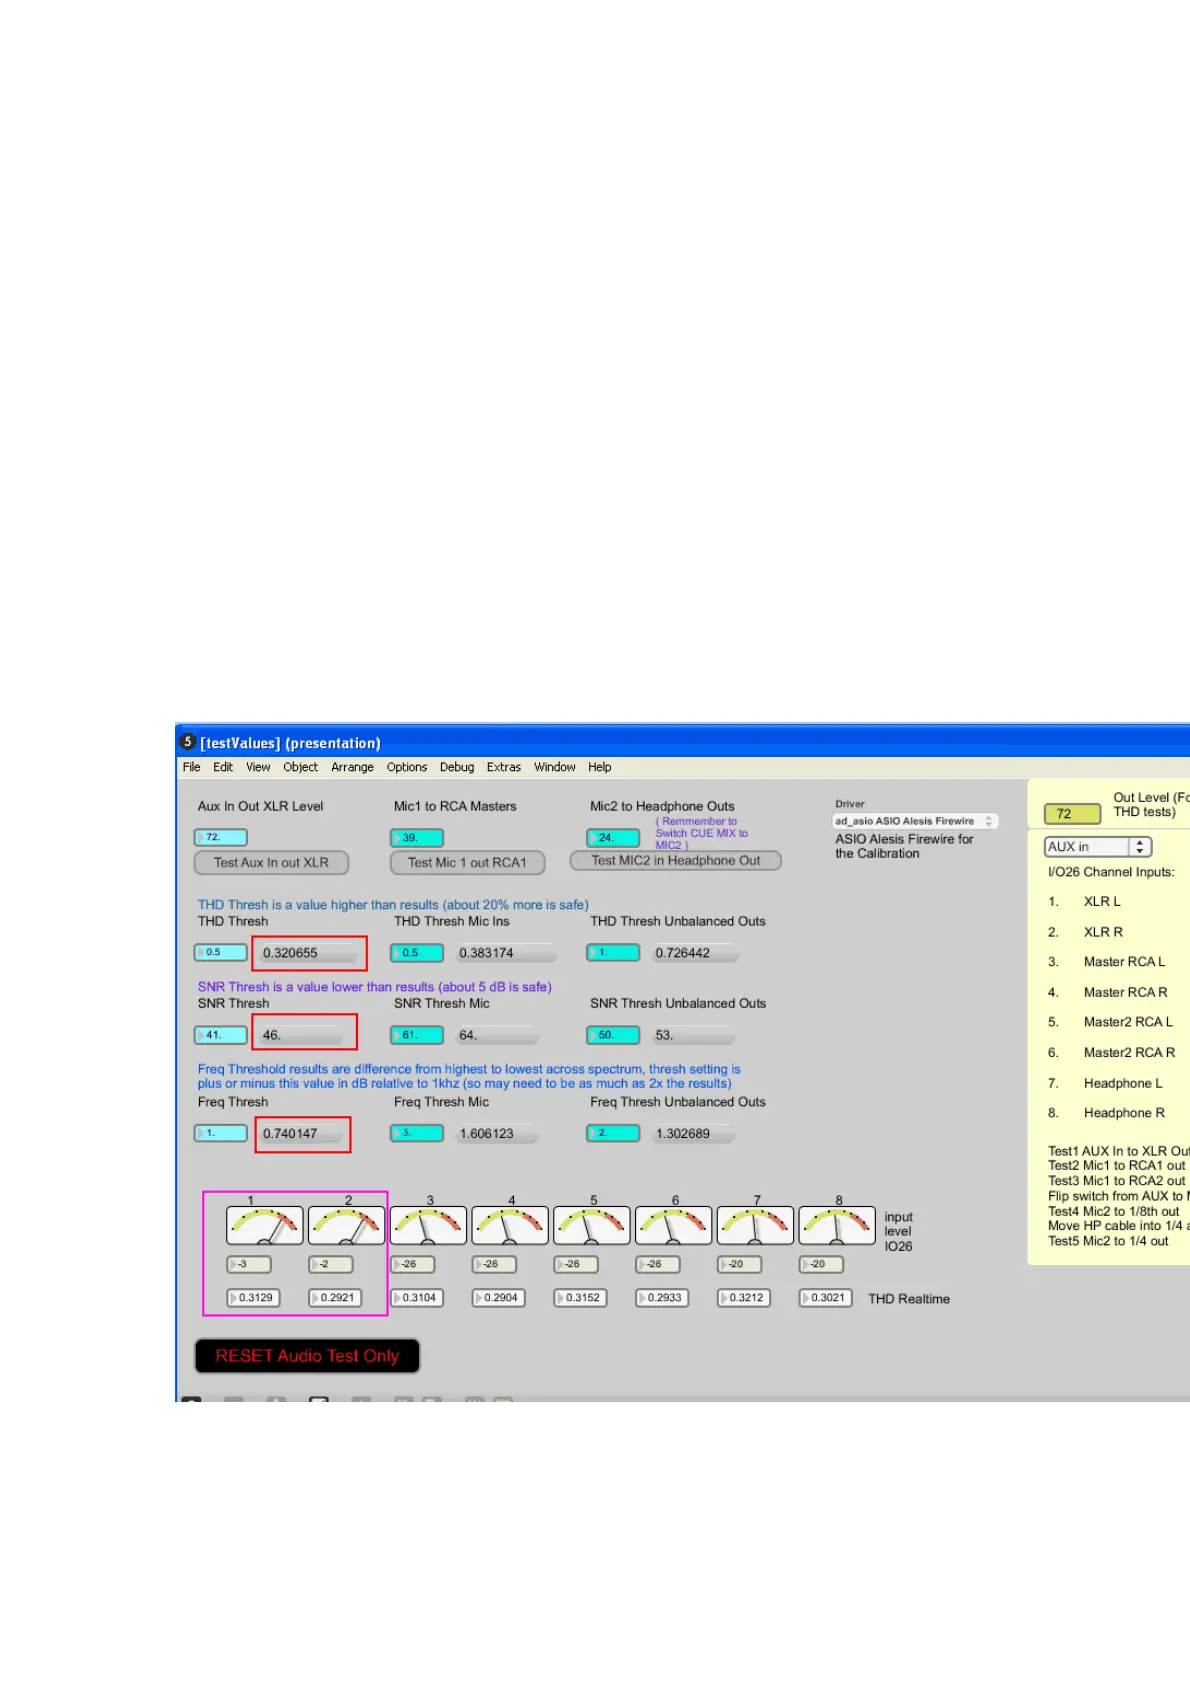Image resolution: width=1190 pixels, height=1684 pixels.
Task: Select the Aux In Out XLR Level number box
Action: 220,837
